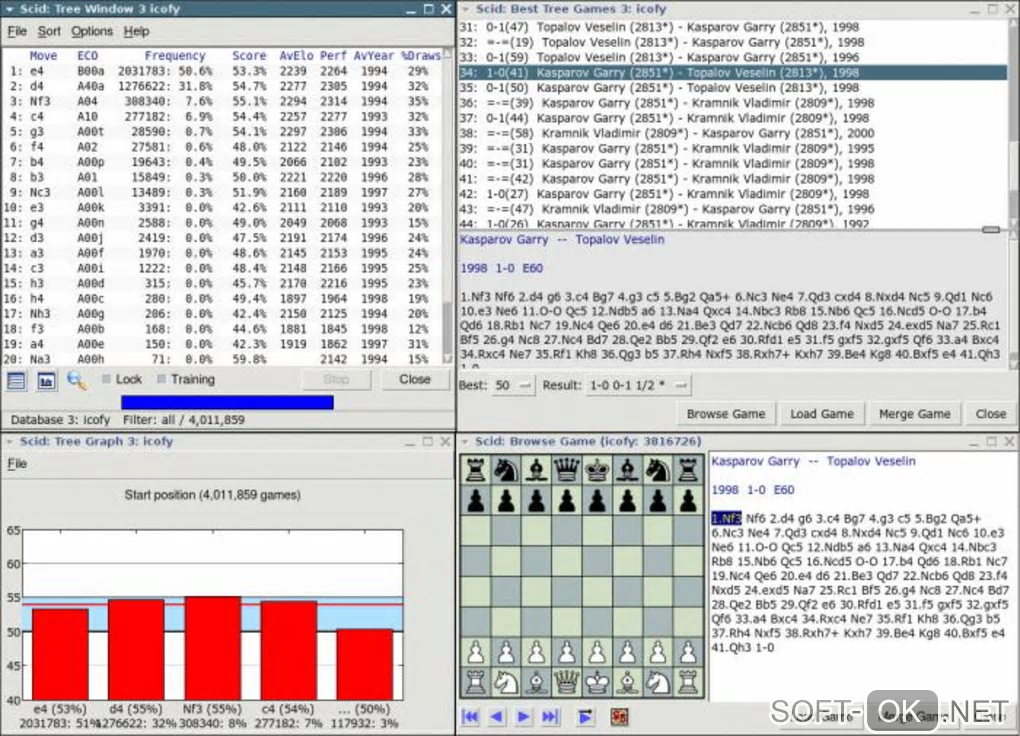Image resolution: width=1020 pixels, height=736 pixels.
Task: Open window menu arrow of Tree Graph title
Action: [x=10, y=441]
